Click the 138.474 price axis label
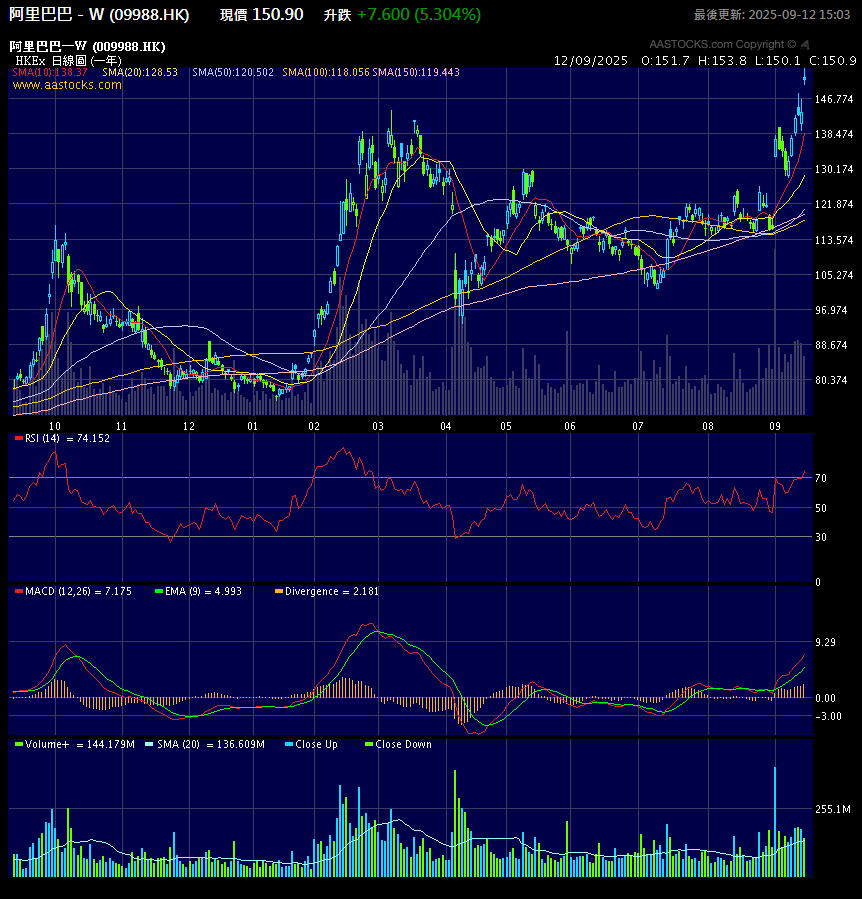 click(x=834, y=134)
